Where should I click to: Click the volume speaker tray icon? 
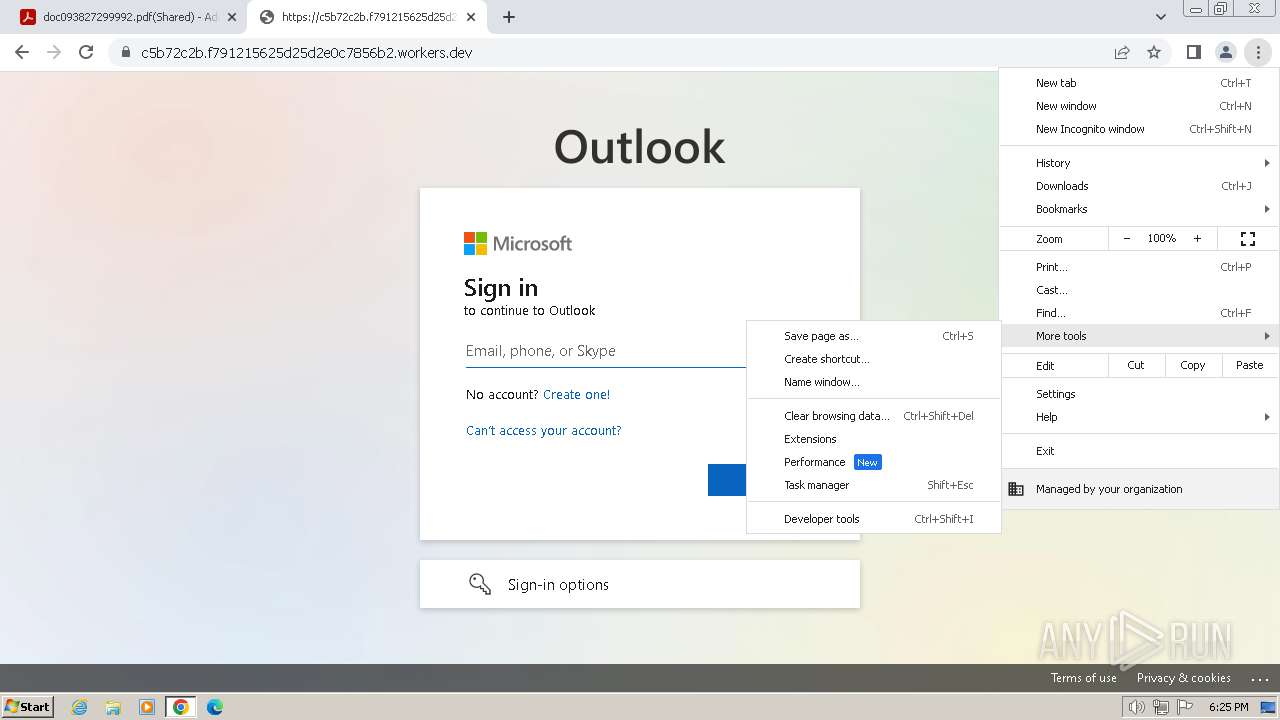click(x=1136, y=707)
